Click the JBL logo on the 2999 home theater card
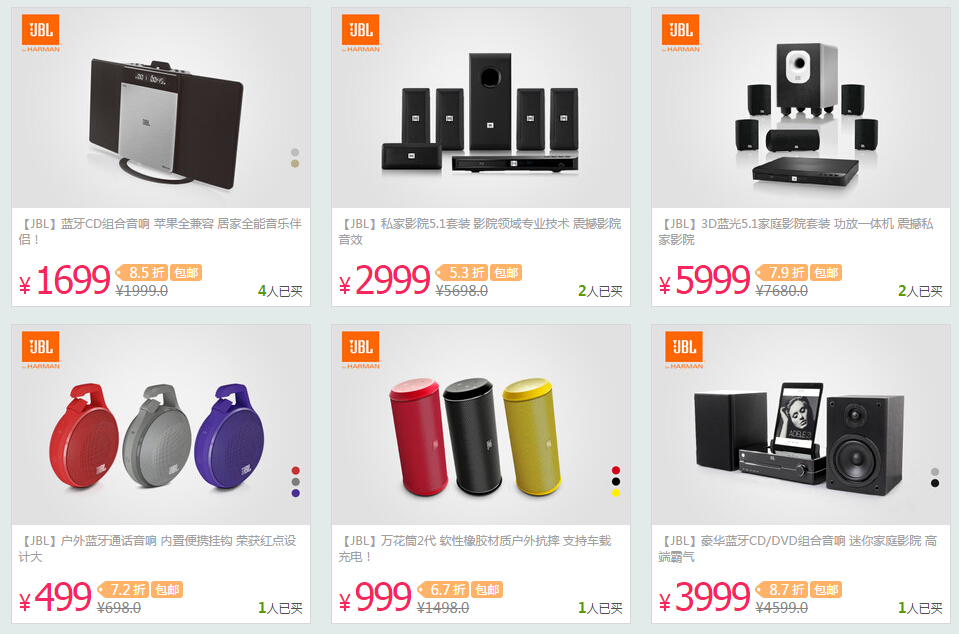Screen dimensions: 959x634 click(x=361, y=33)
